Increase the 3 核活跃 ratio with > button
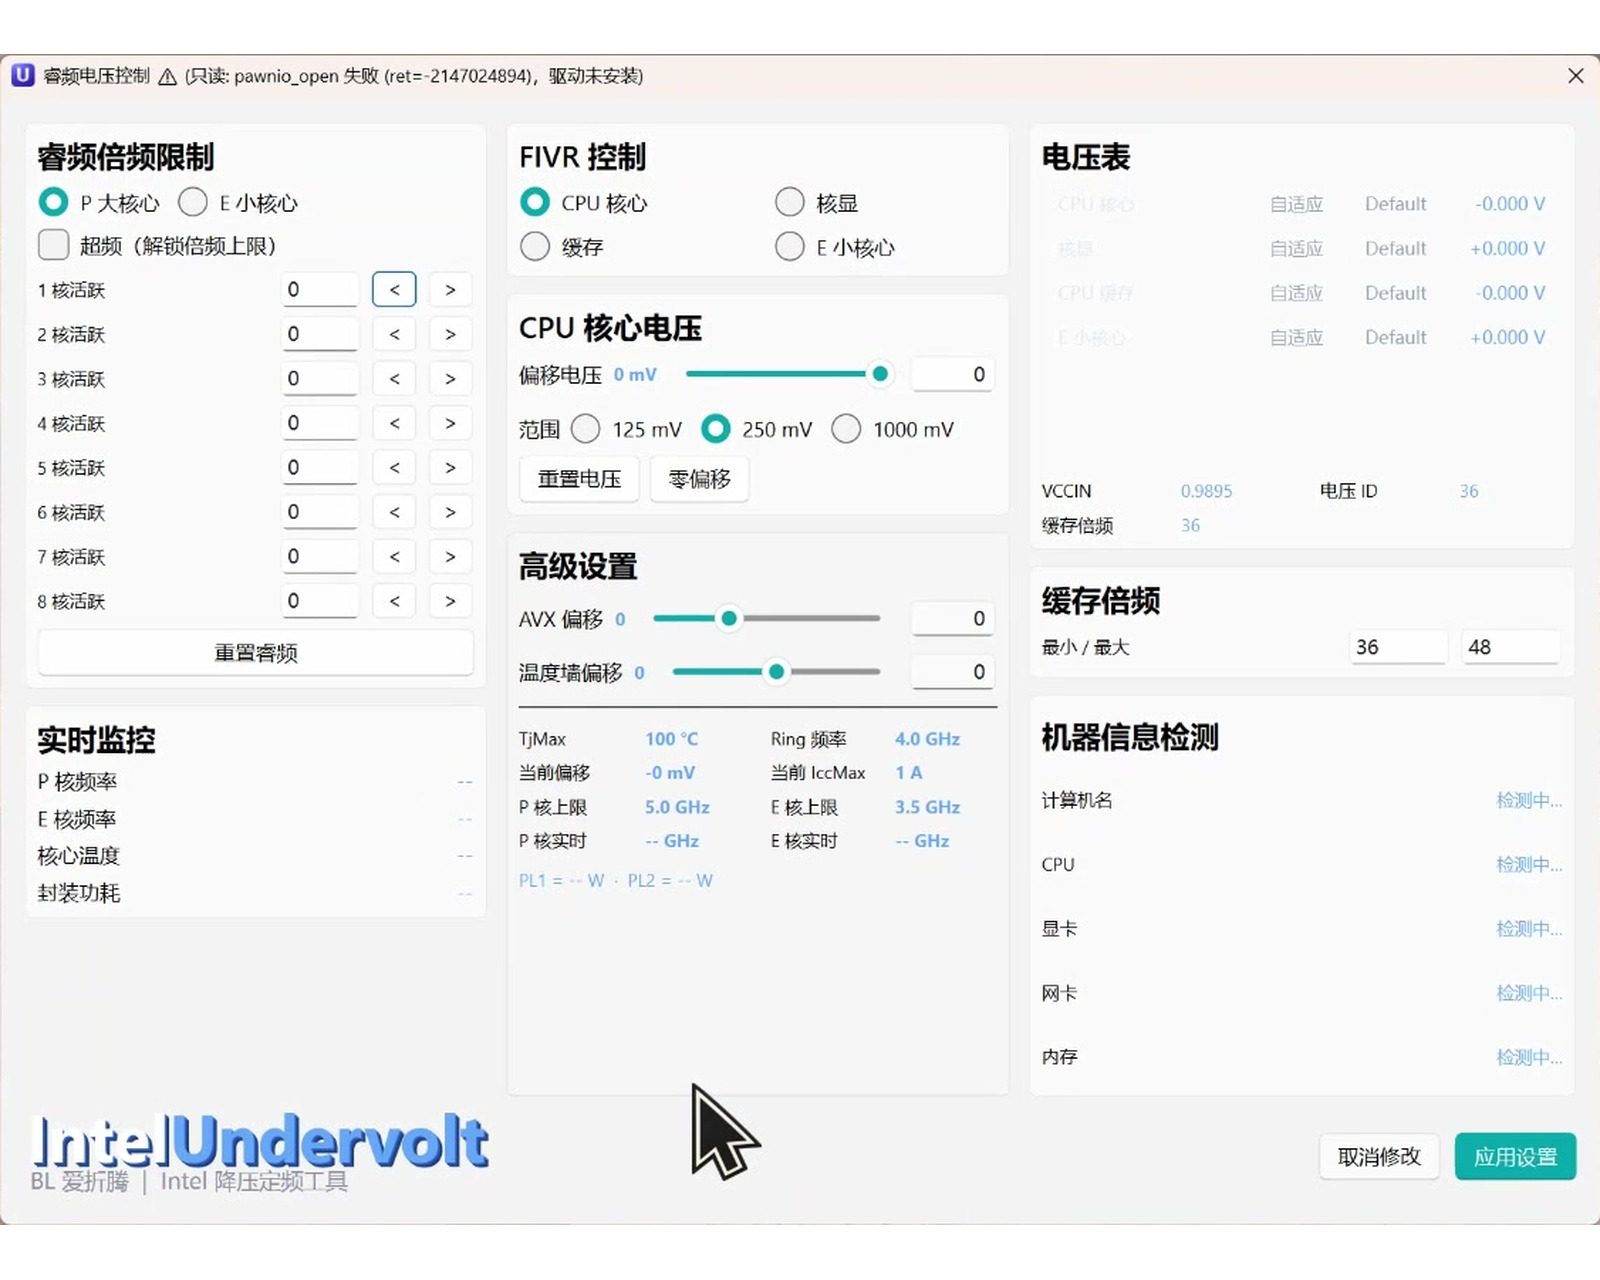The height and width of the screenshot is (1280, 1600). coord(450,379)
